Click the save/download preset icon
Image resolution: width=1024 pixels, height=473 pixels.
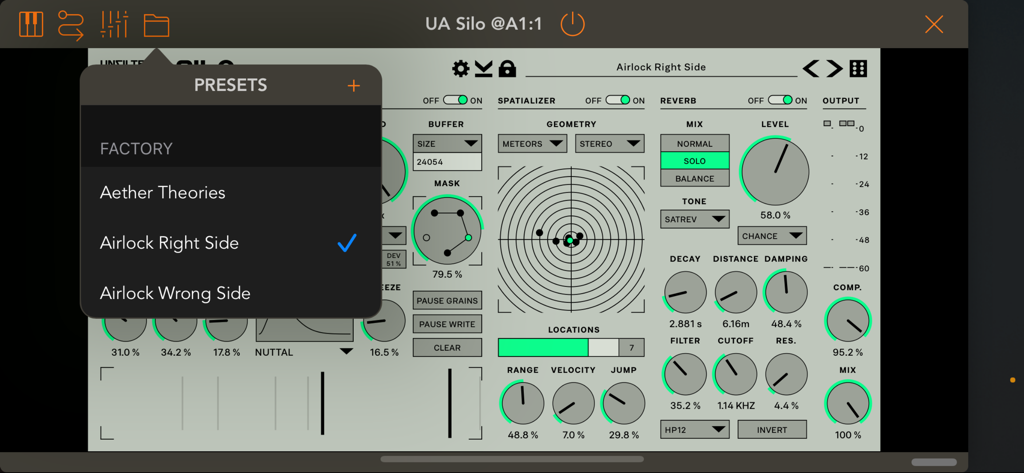(483, 69)
